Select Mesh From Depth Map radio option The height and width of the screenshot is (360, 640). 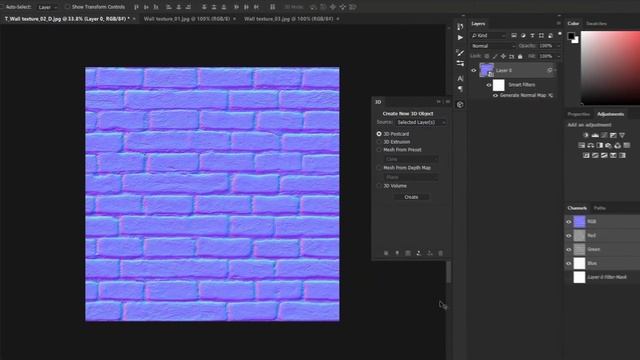click(x=379, y=168)
